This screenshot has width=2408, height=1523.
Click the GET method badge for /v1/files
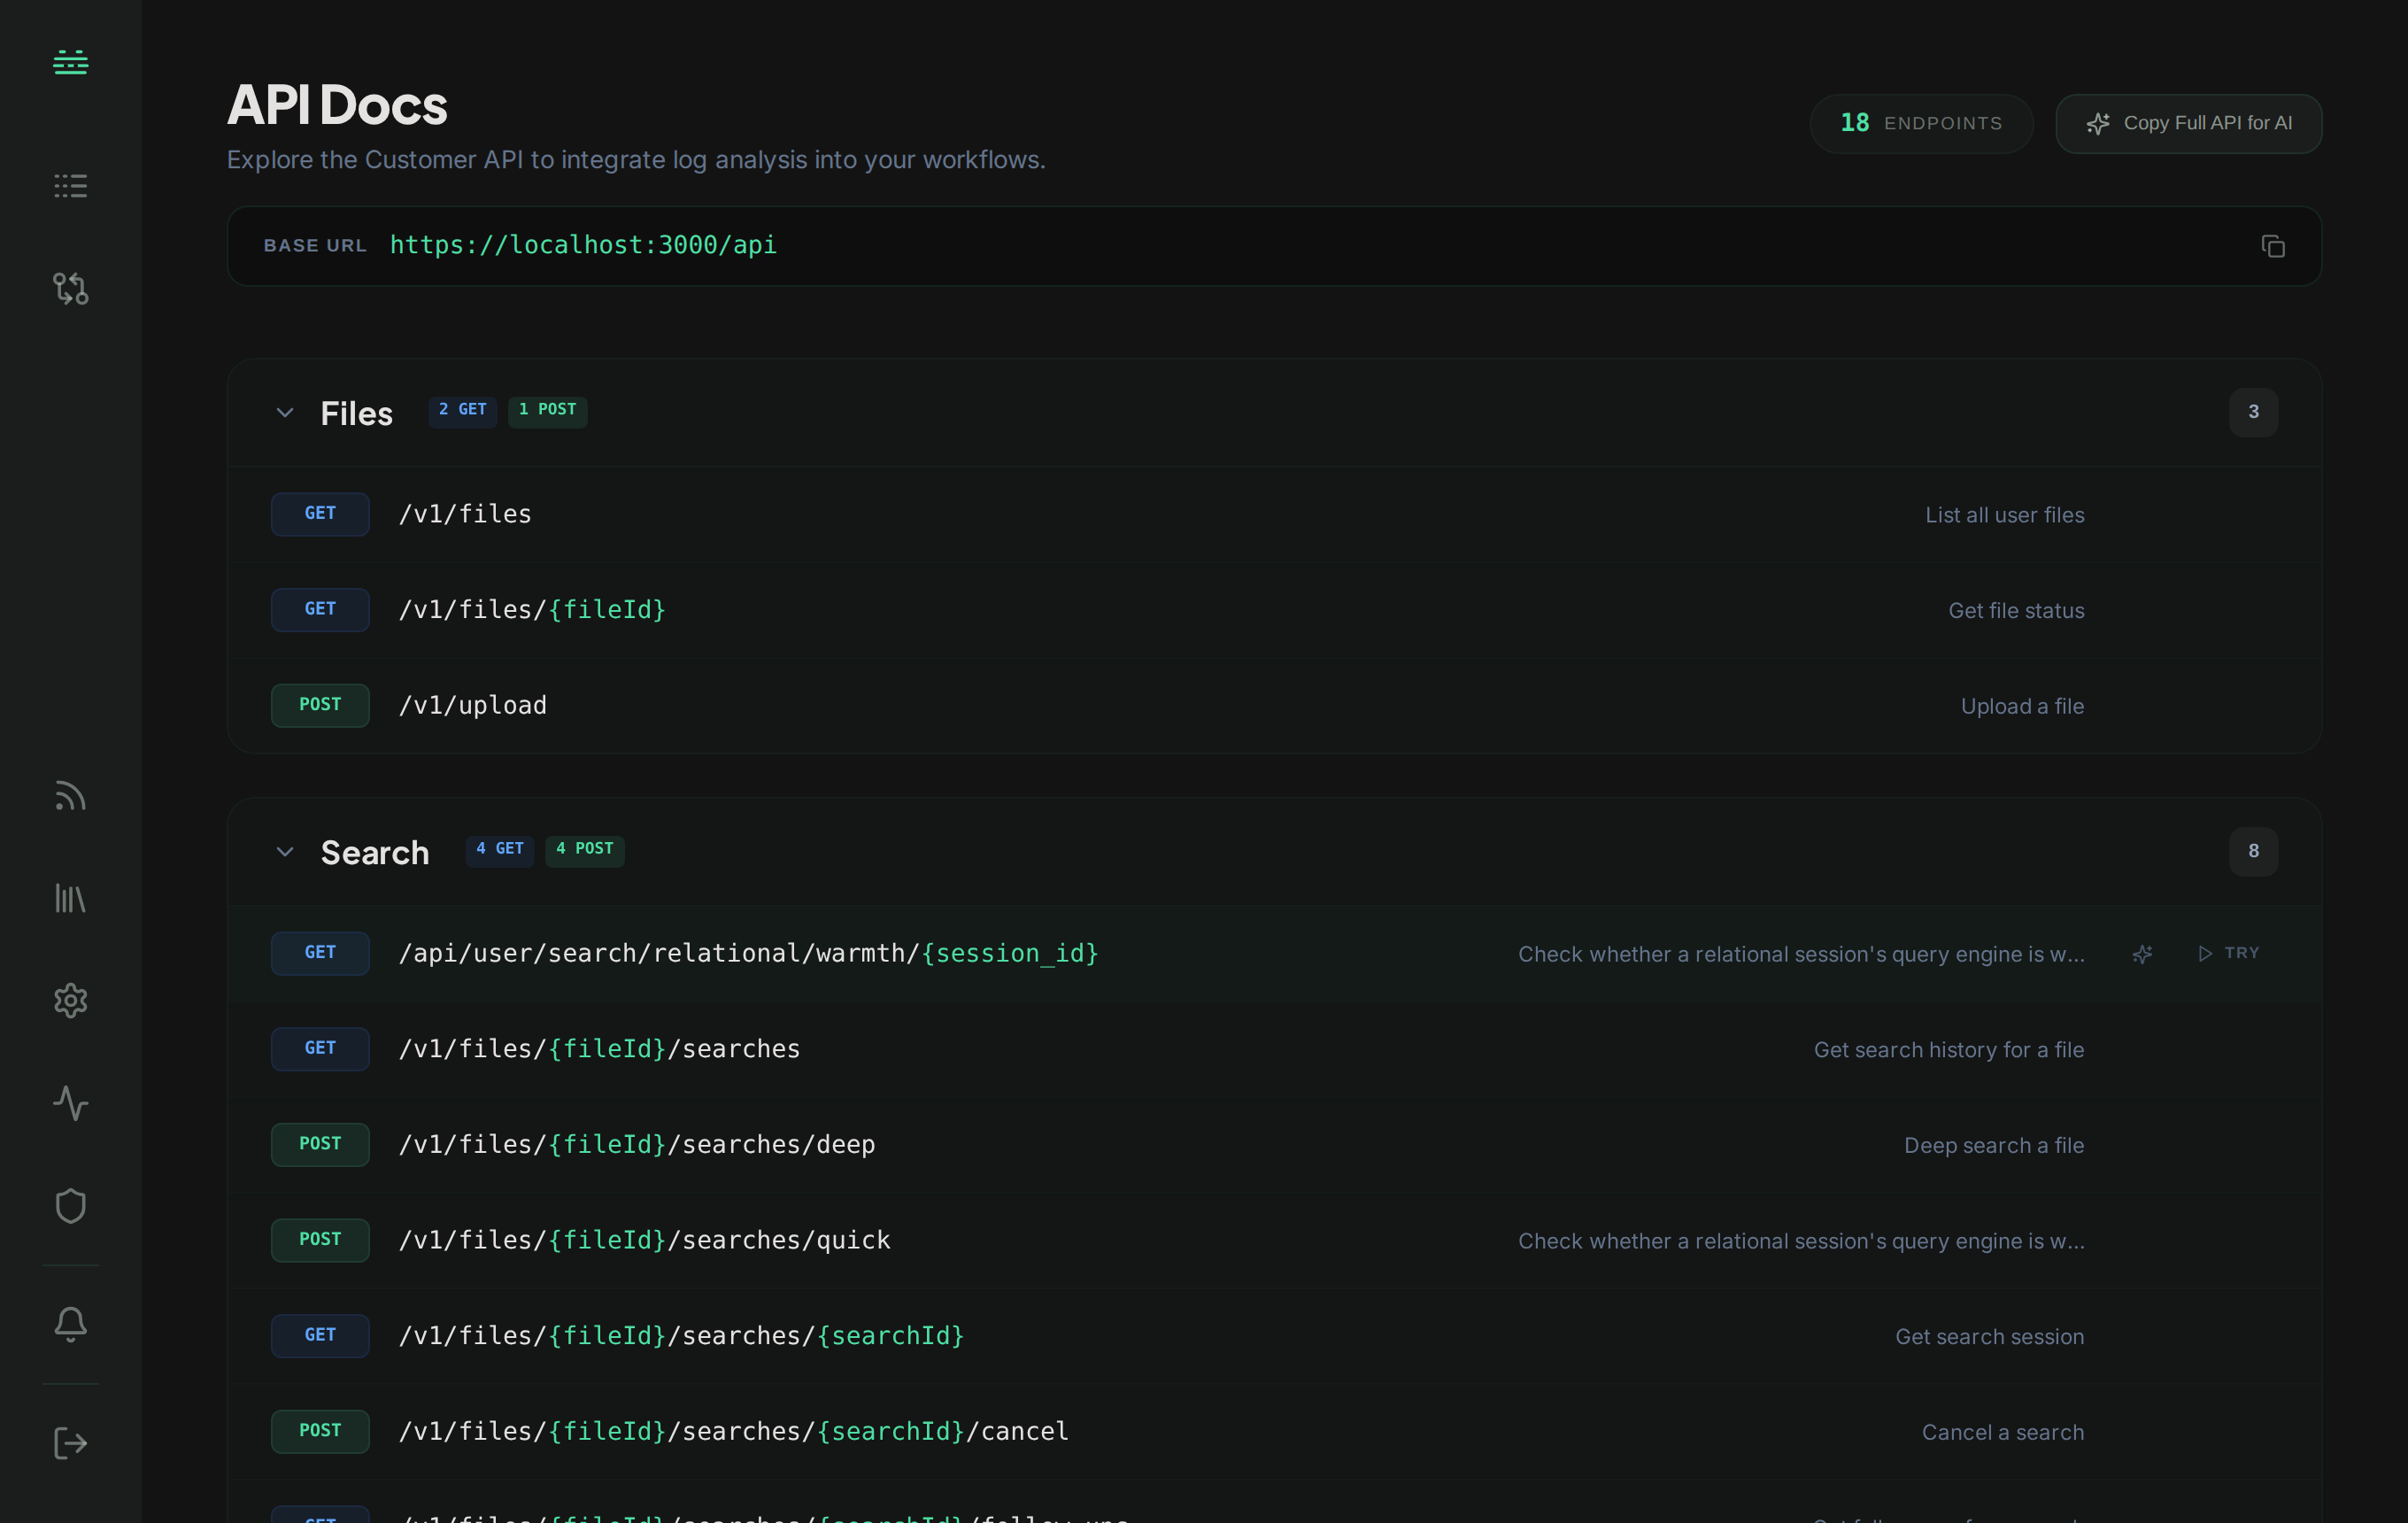pos(320,514)
